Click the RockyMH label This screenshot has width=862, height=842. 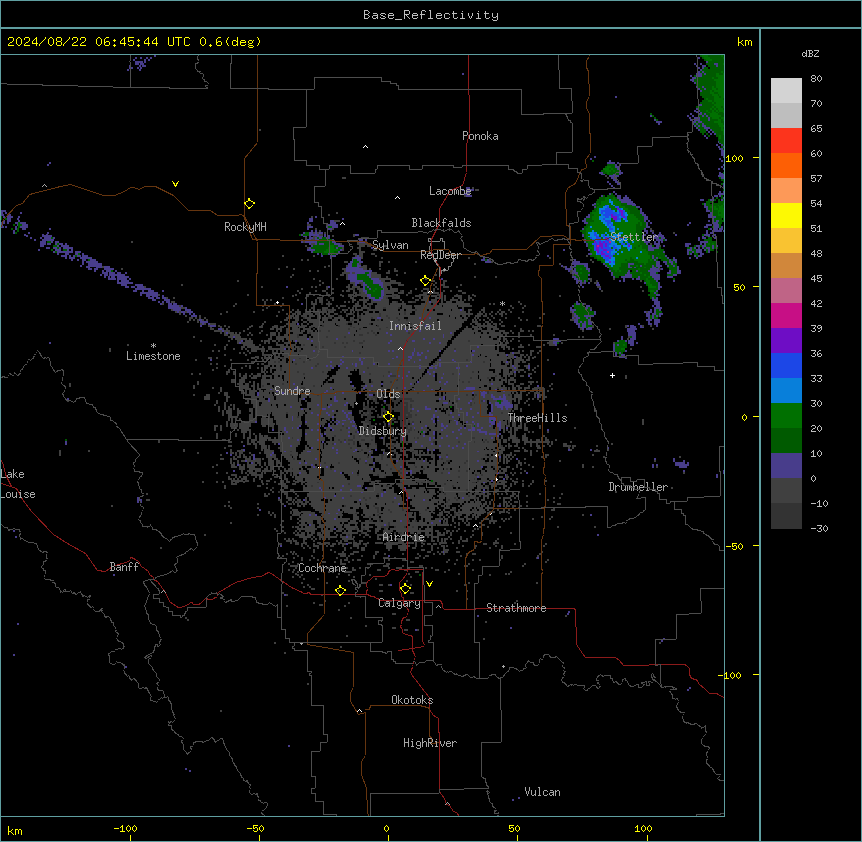[245, 227]
